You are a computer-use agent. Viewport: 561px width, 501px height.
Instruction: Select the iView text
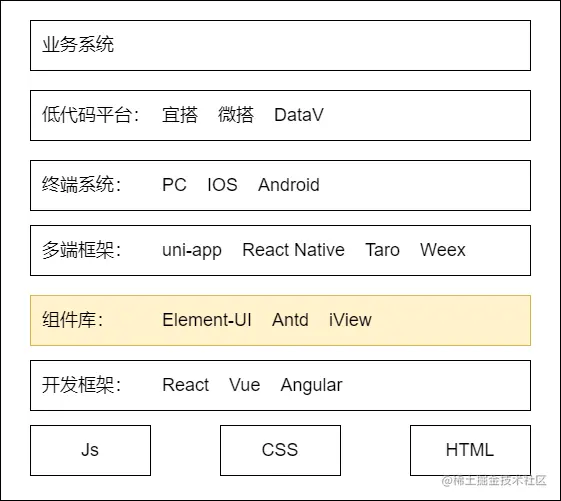click(350, 320)
